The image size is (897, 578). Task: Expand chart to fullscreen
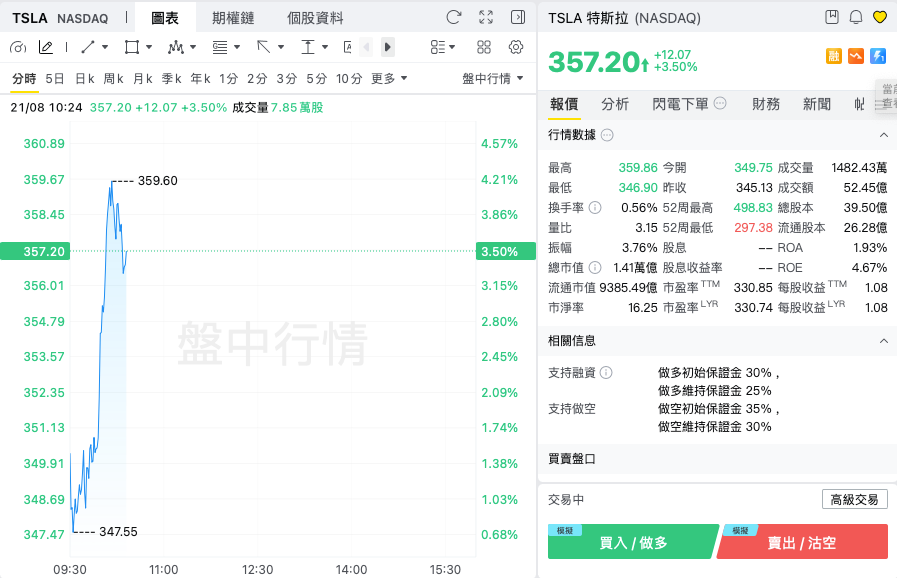(486, 17)
